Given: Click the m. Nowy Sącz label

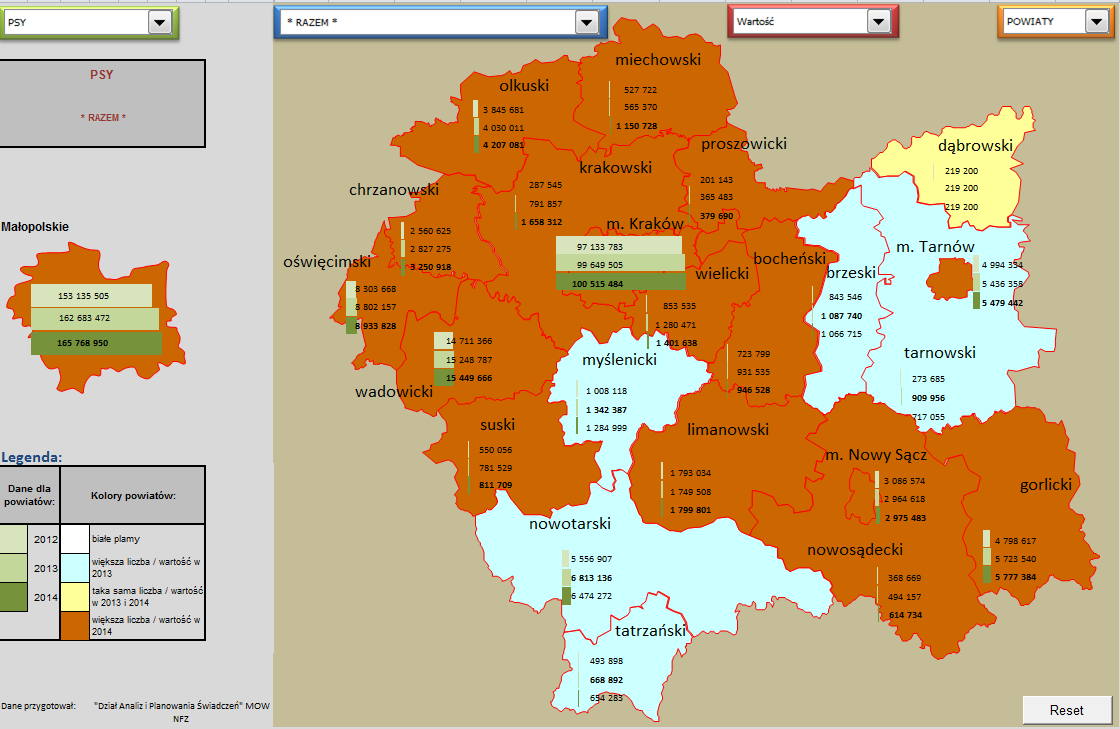Looking at the screenshot, I should (x=876, y=456).
